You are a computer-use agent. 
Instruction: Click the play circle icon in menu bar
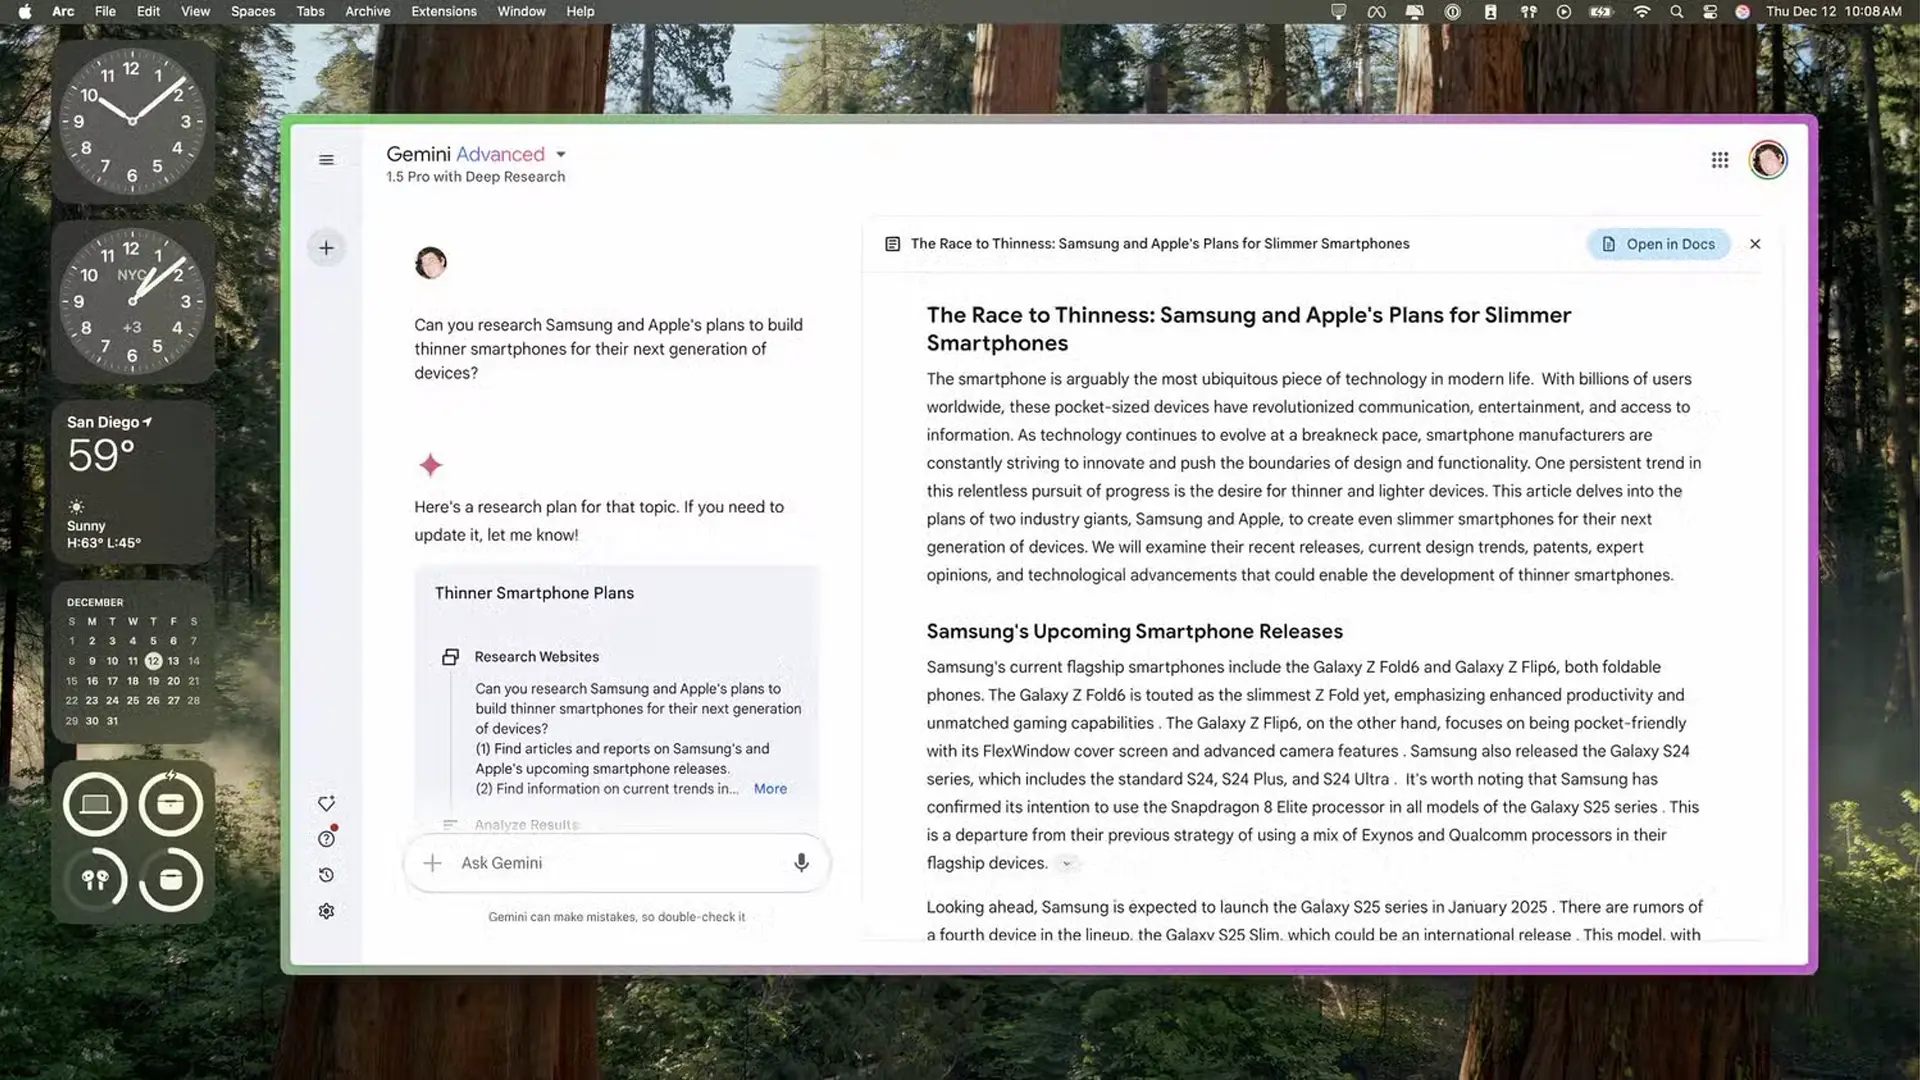point(1564,12)
